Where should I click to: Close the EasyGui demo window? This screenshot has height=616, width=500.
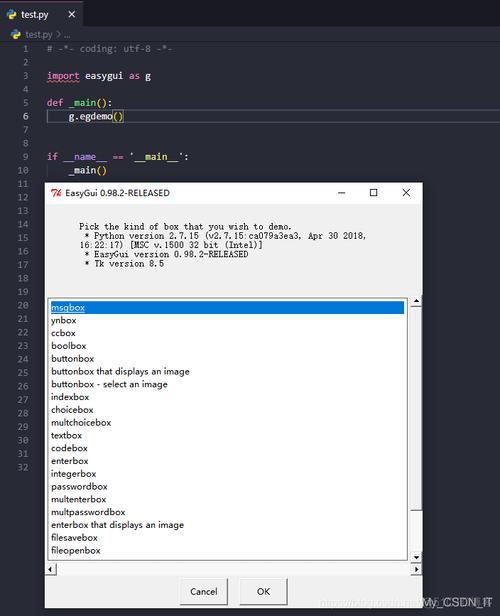tap(406, 192)
